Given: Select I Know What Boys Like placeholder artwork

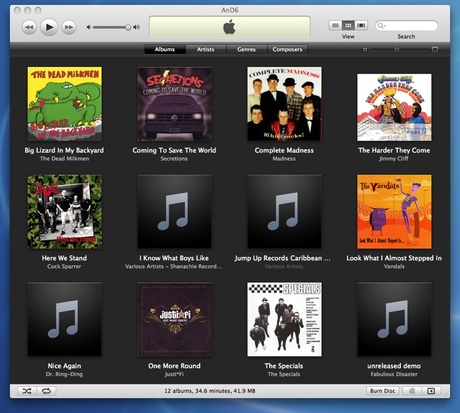Looking at the screenshot, I should click(174, 212).
